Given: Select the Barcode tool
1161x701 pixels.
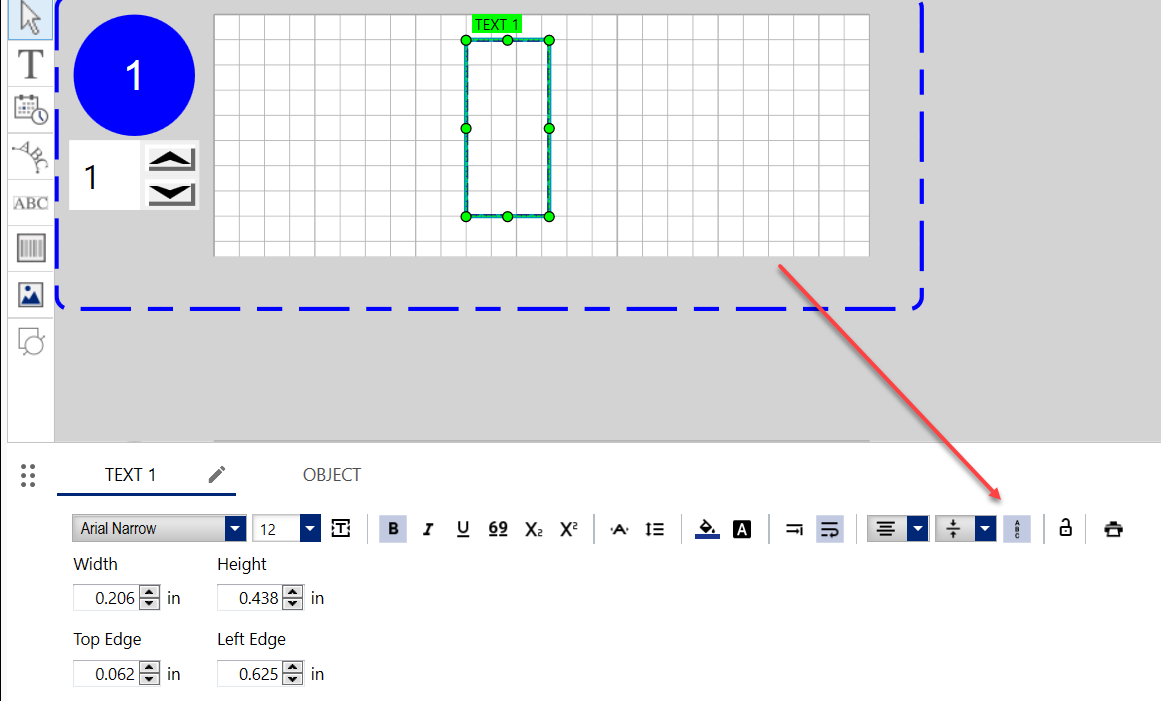Looking at the screenshot, I should [x=31, y=247].
